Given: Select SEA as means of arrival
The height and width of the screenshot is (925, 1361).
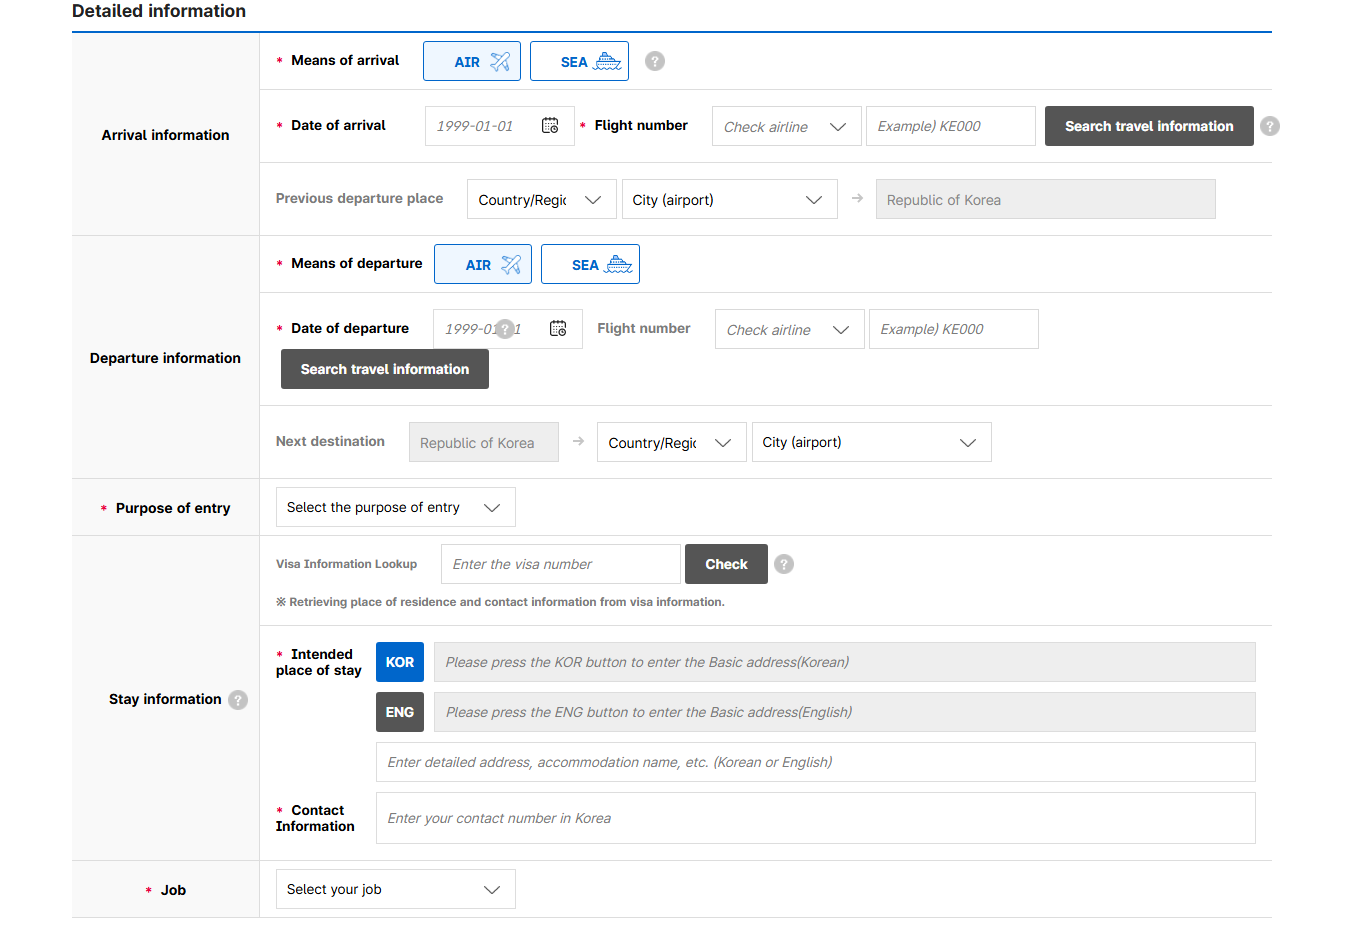Looking at the screenshot, I should [579, 61].
